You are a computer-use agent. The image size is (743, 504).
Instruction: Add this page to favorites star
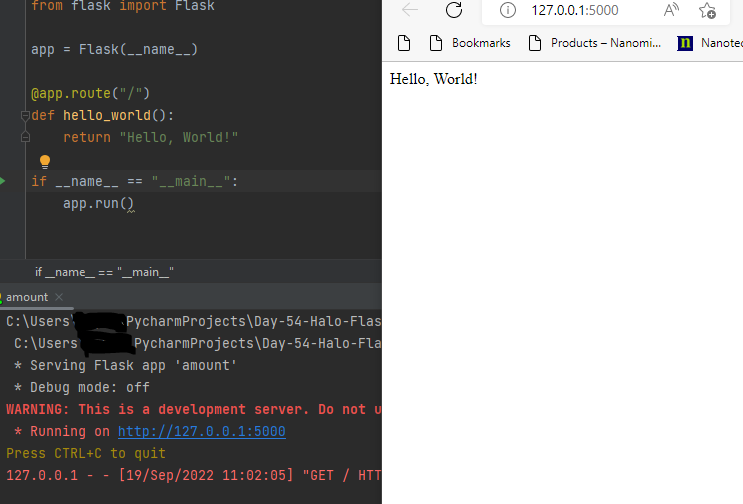(707, 10)
